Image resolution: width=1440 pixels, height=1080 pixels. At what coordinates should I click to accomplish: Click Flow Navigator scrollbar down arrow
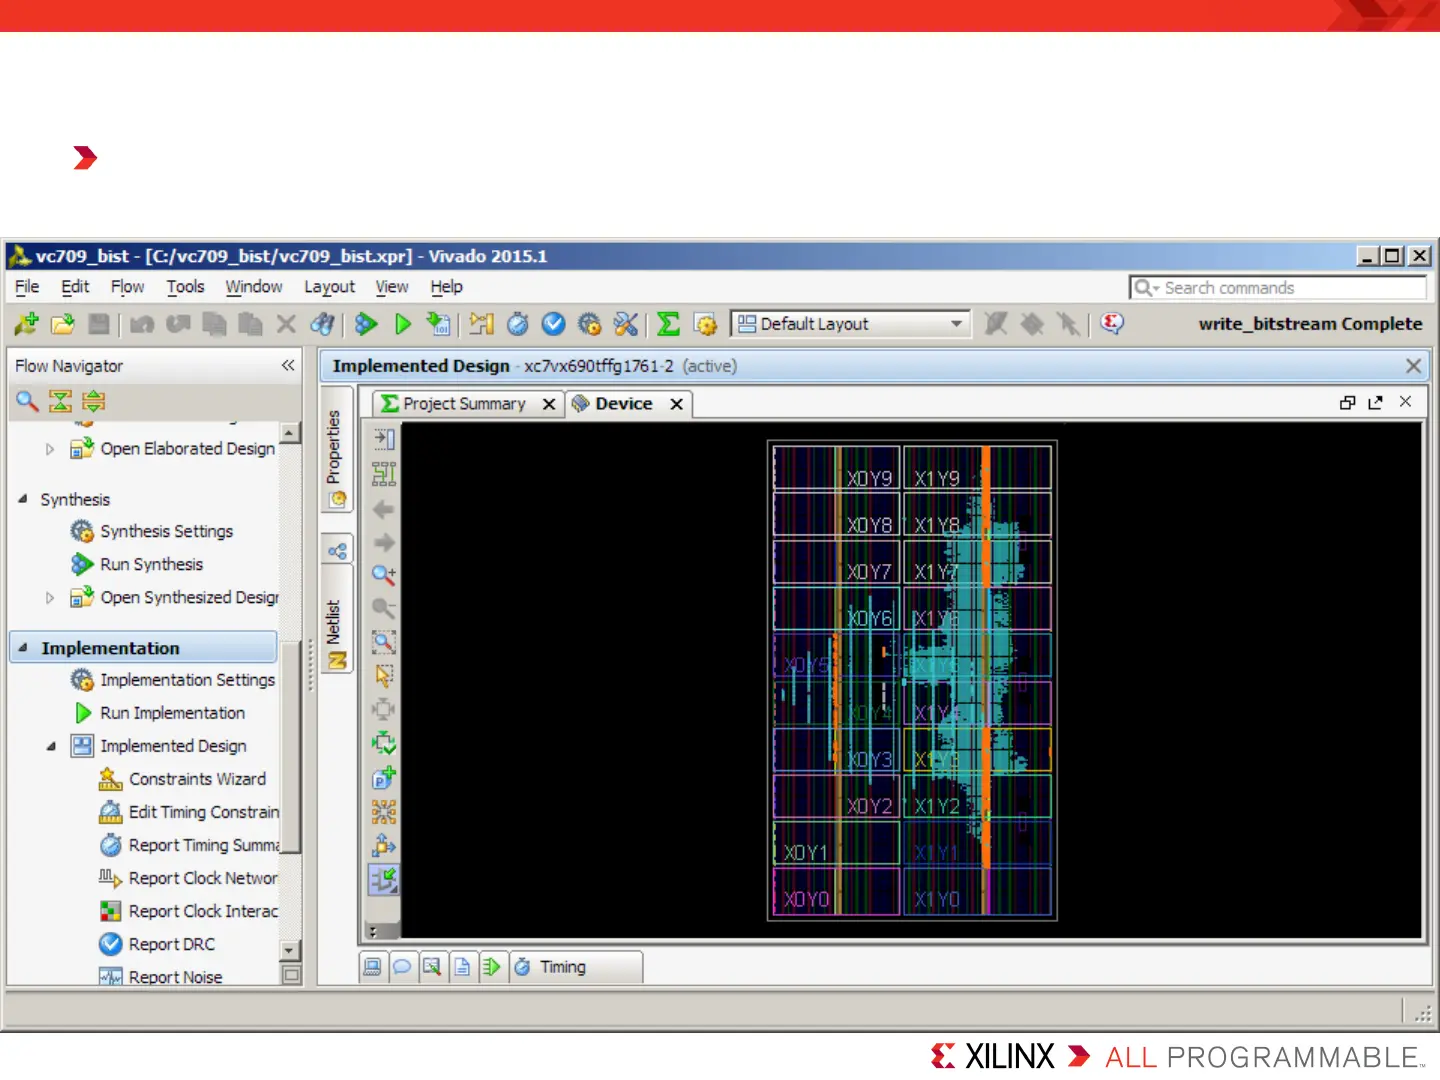coord(290,950)
